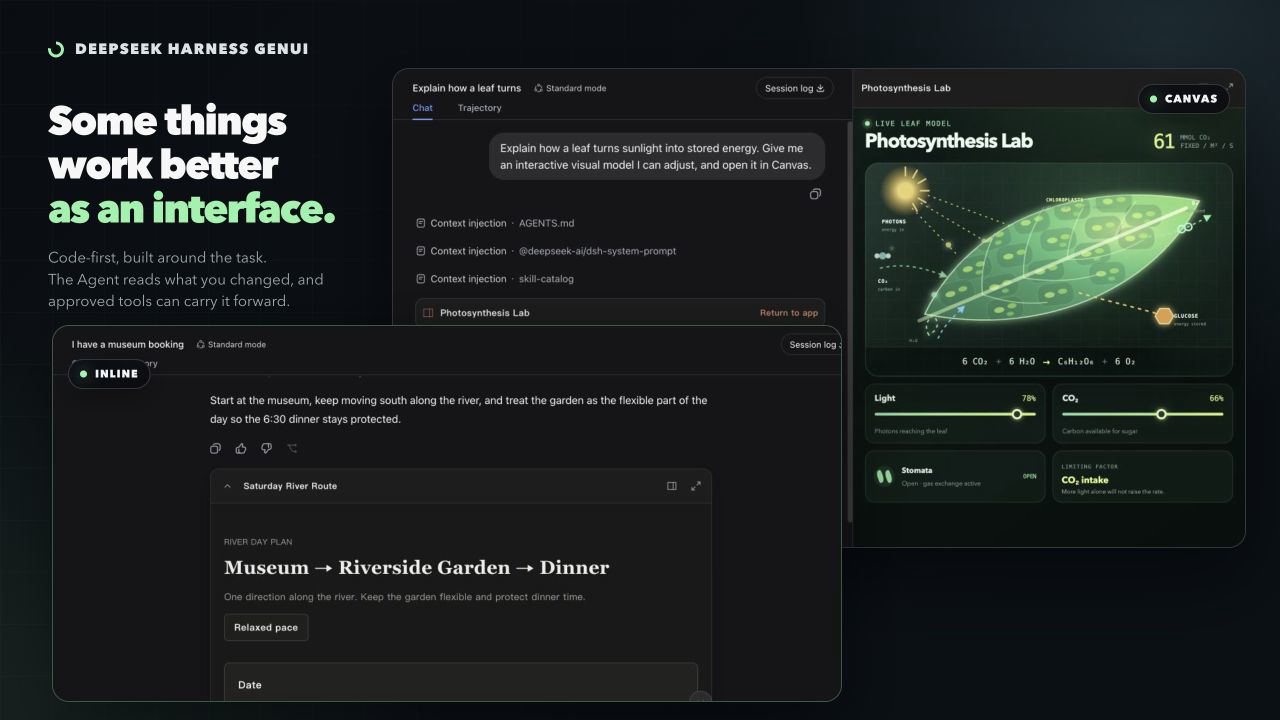Click the document icon beside AGENTS.md injection
This screenshot has height=720, width=1280.
click(421, 223)
